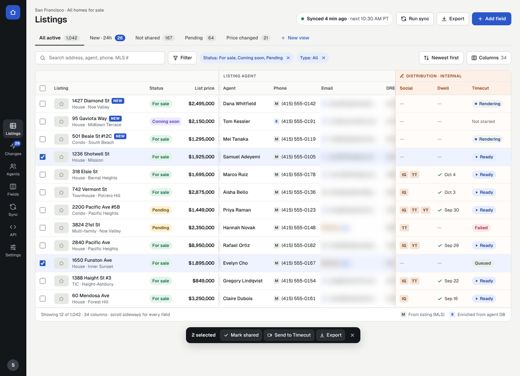Screen dimensions: 520x376
Task: Click the Failed status for 3824 21st St
Action: [481, 228]
